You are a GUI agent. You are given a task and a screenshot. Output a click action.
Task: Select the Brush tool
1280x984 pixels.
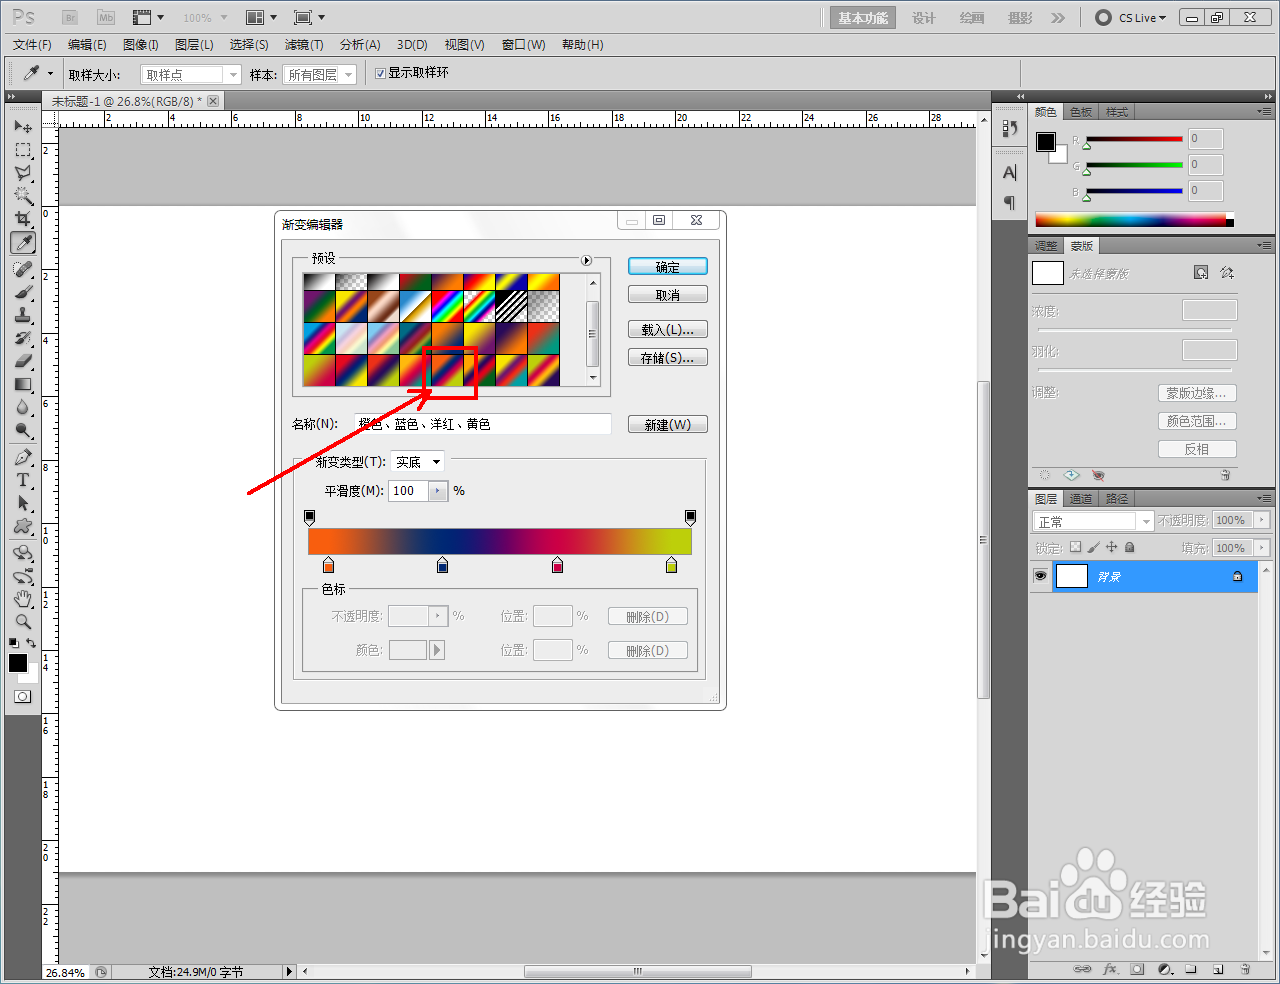point(23,292)
